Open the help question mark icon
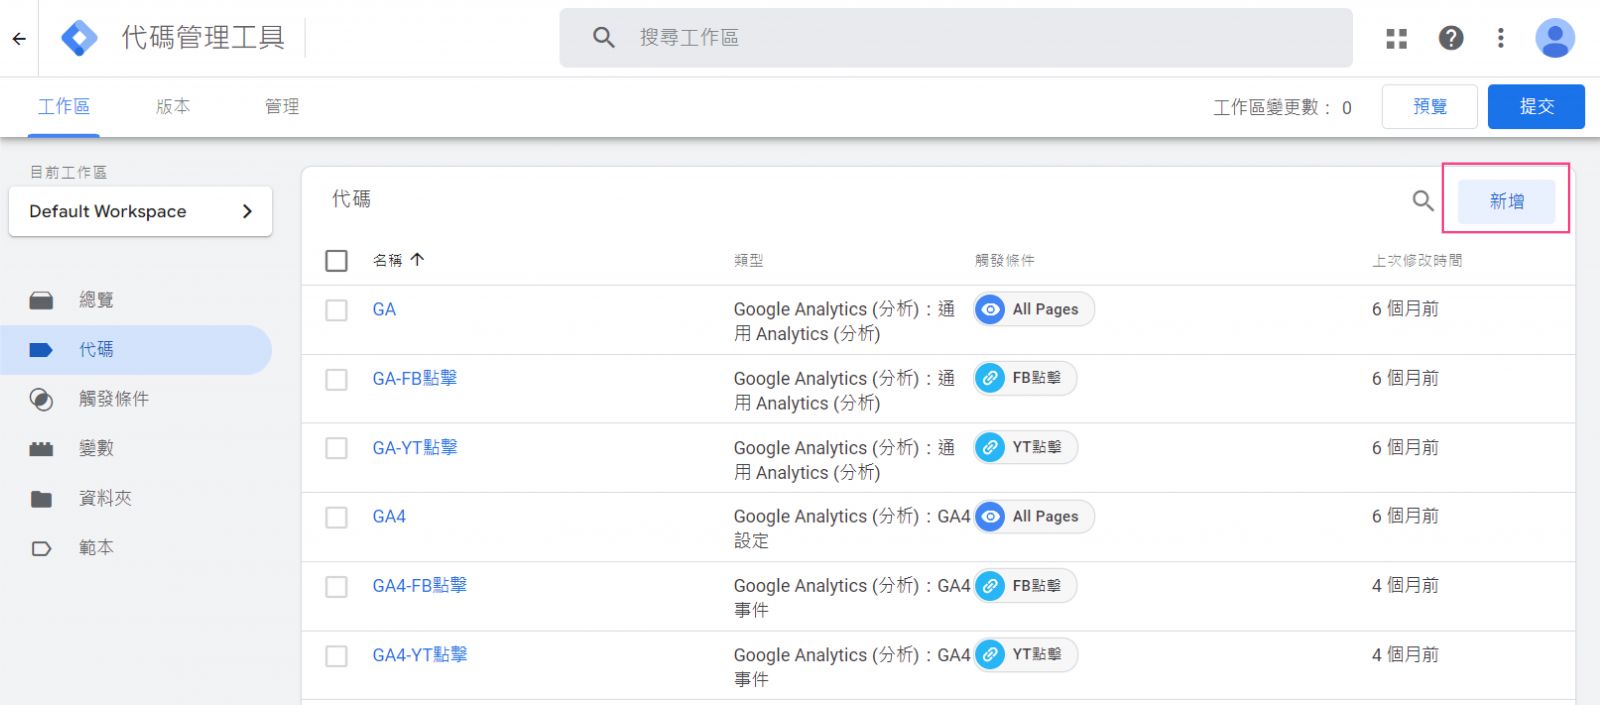The image size is (1600, 705). click(x=1450, y=38)
